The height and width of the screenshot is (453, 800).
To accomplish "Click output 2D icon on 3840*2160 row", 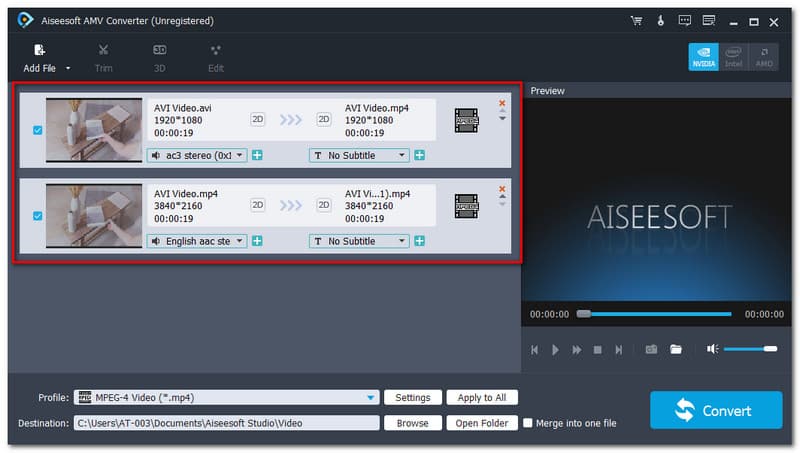I will click(x=324, y=205).
